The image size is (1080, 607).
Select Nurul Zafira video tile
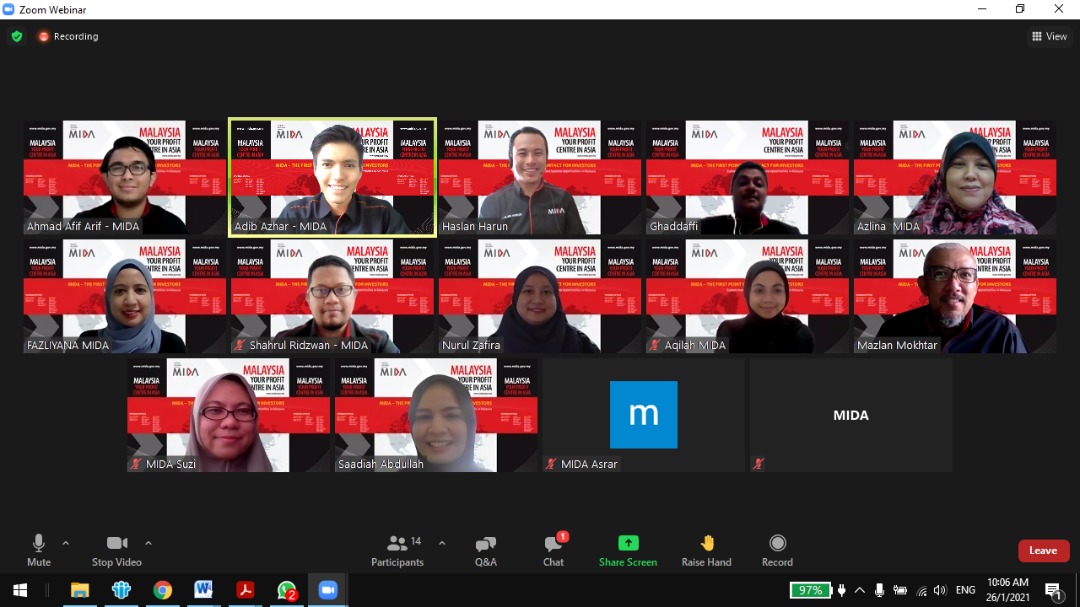click(539, 296)
